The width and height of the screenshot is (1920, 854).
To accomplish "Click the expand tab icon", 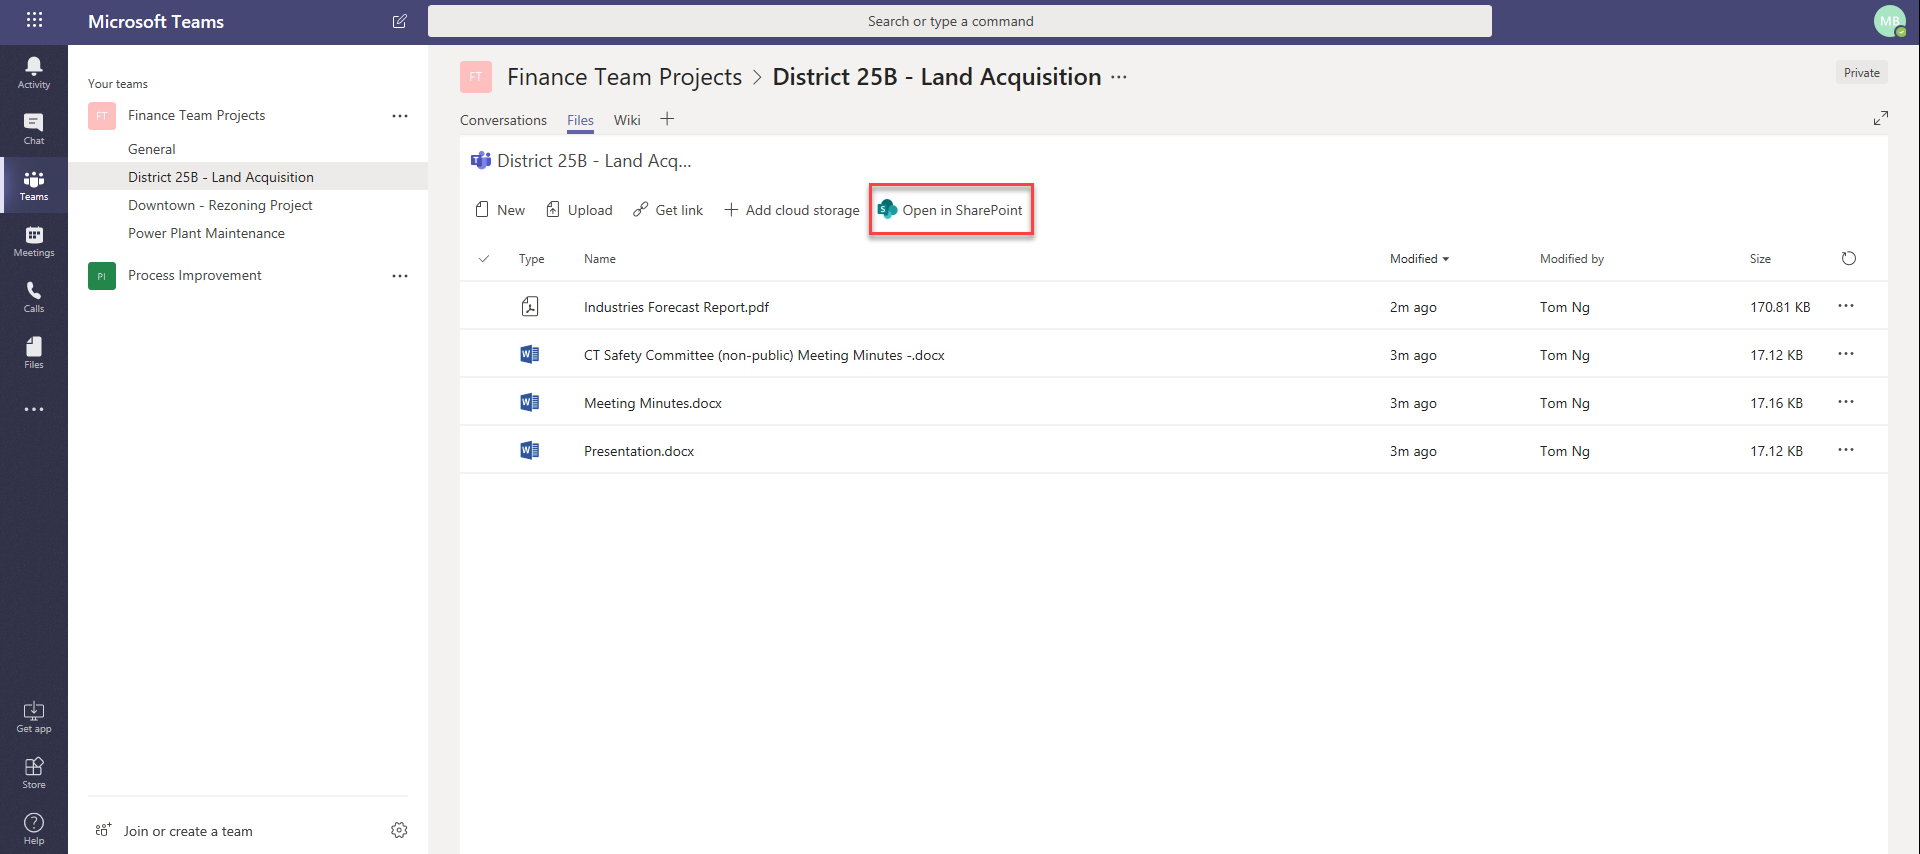I will click(1880, 118).
